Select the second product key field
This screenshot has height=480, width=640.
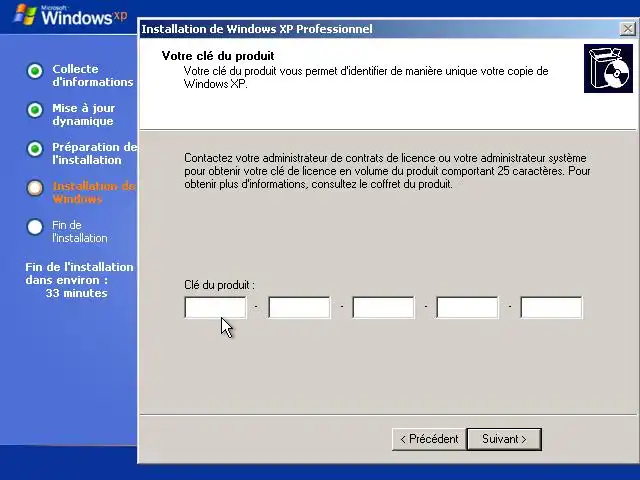tap(299, 307)
